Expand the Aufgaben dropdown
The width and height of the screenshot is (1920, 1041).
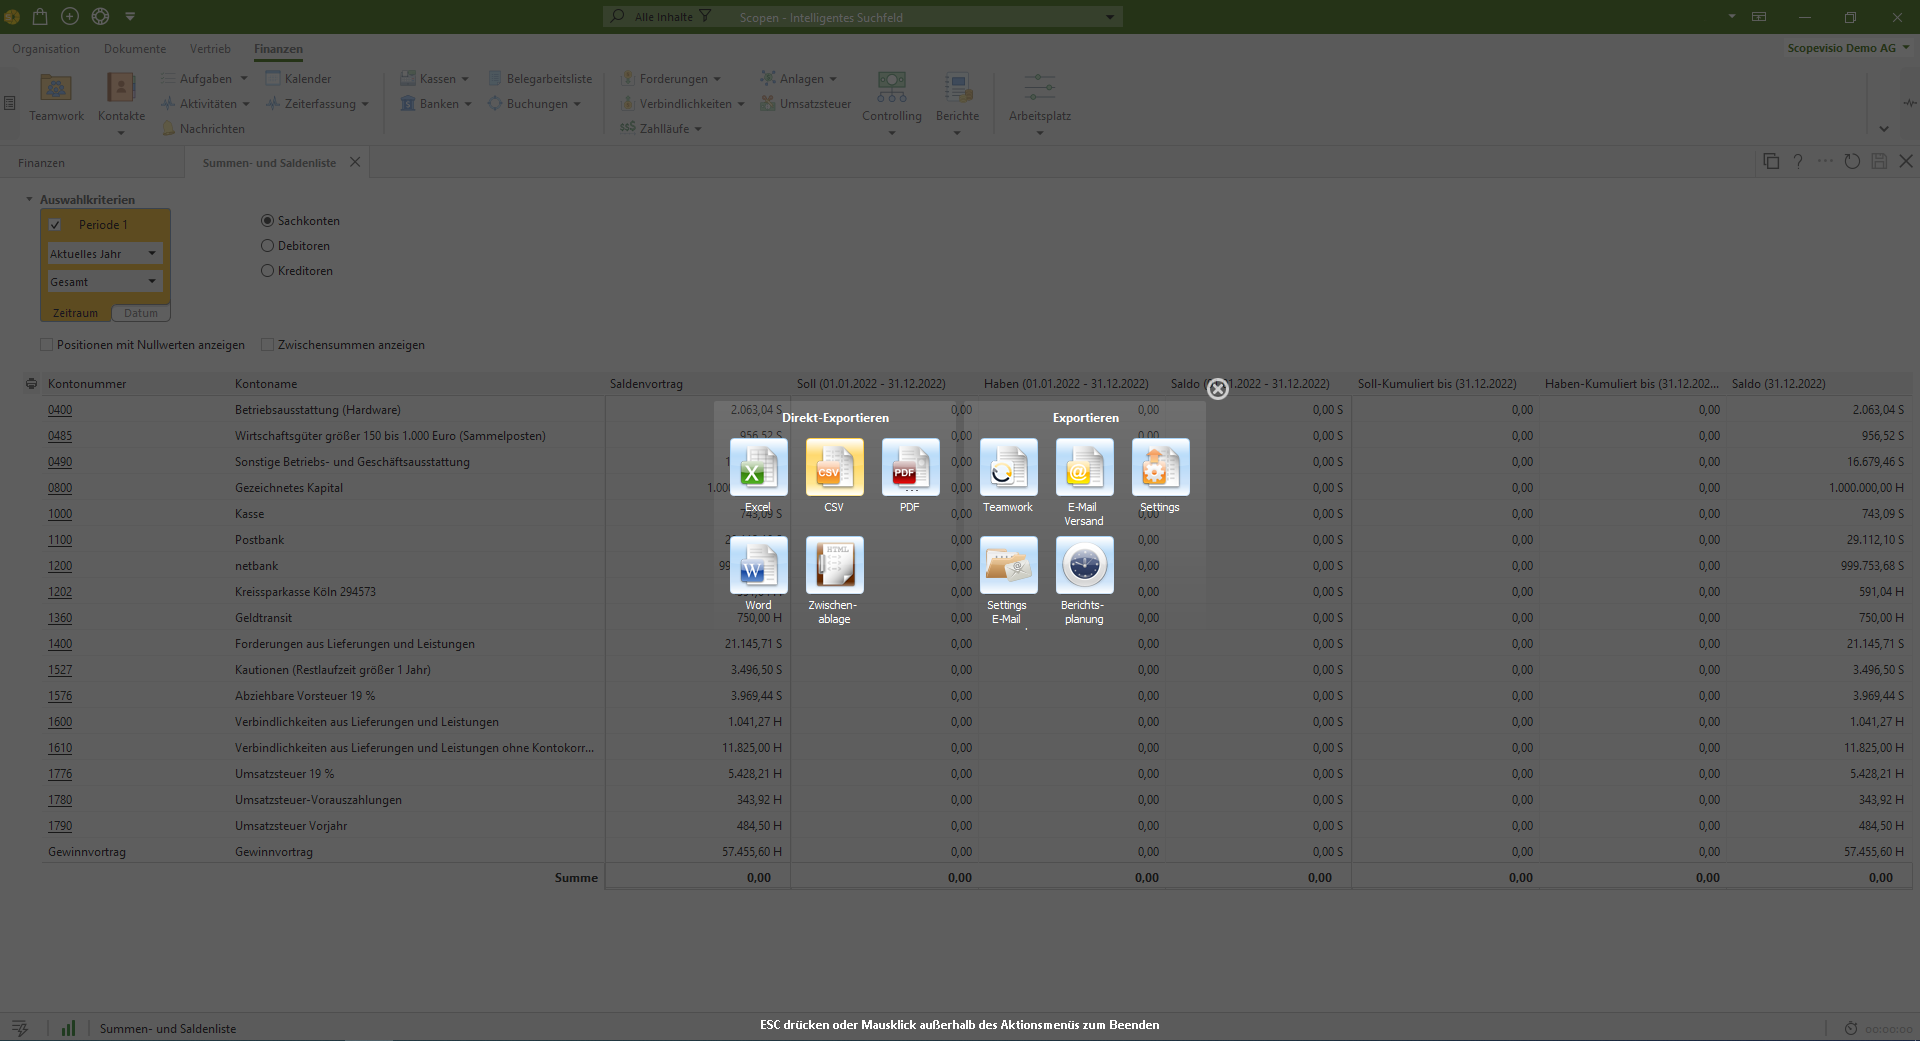243,79
